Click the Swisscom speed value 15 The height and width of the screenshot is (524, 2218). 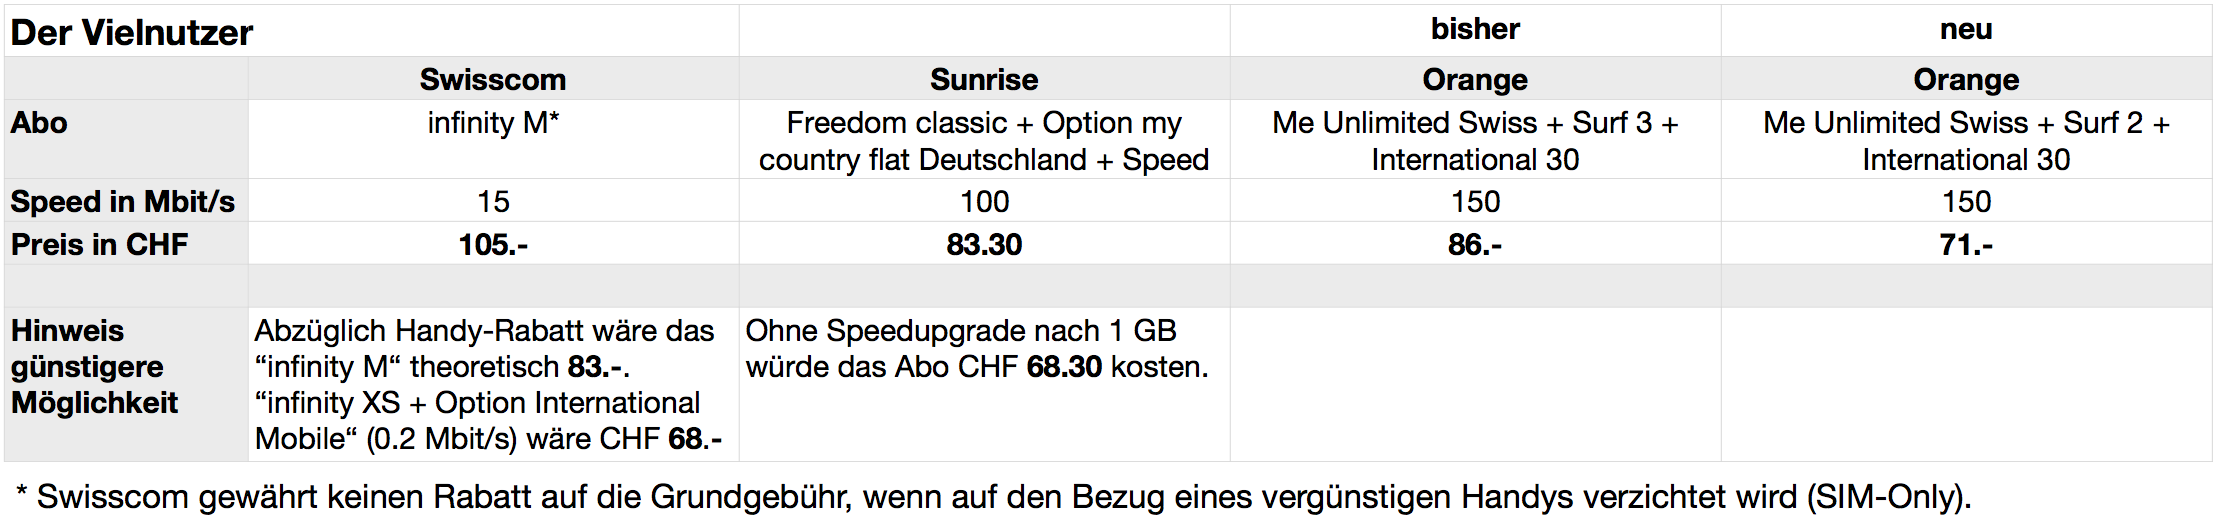pyautogui.click(x=493, y=201)
